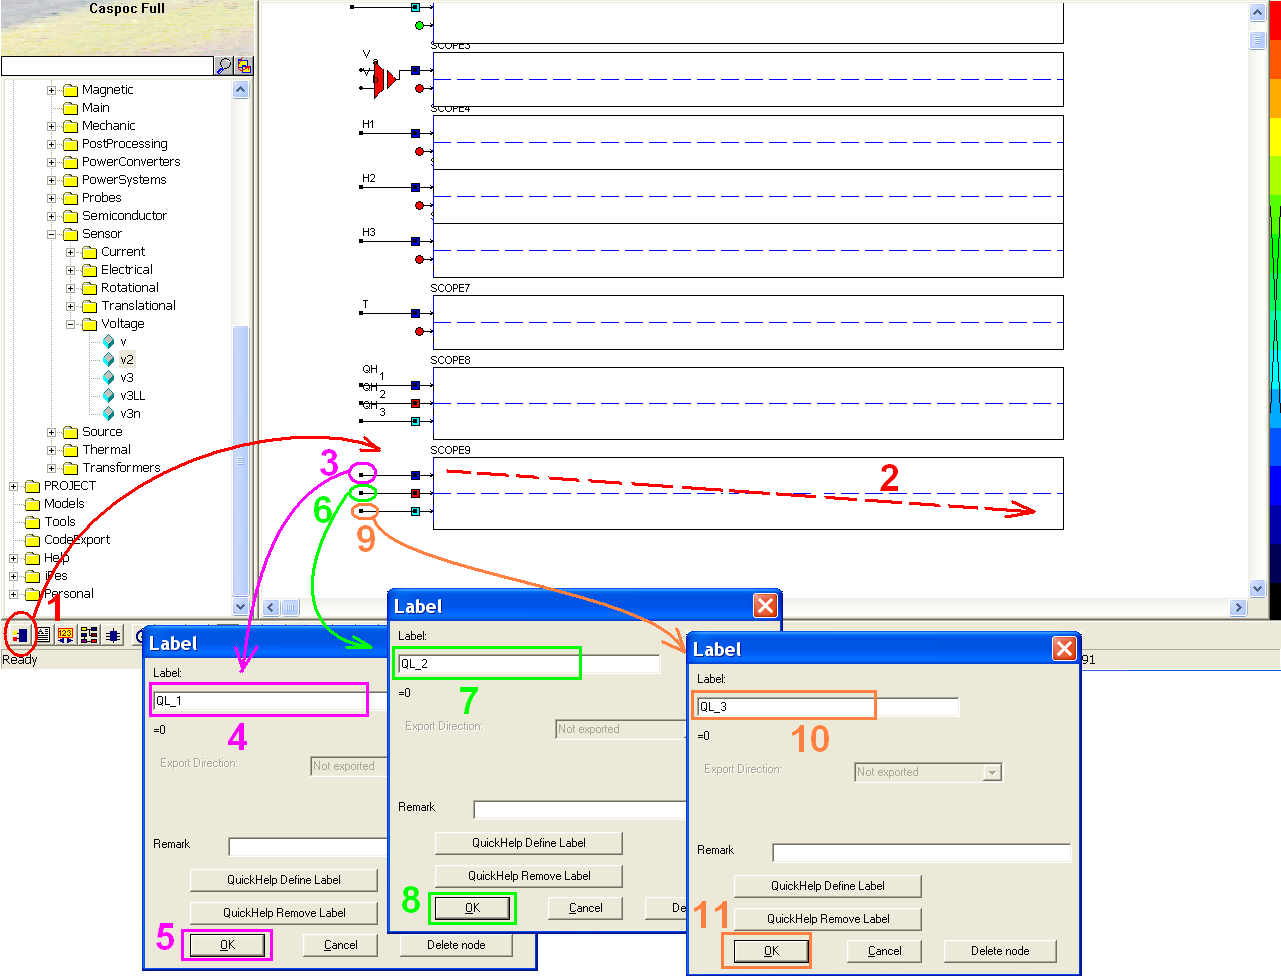Expand the Semiconductor folder
This screenshot has height=976, width=1281.
click(x=52, y=216)
